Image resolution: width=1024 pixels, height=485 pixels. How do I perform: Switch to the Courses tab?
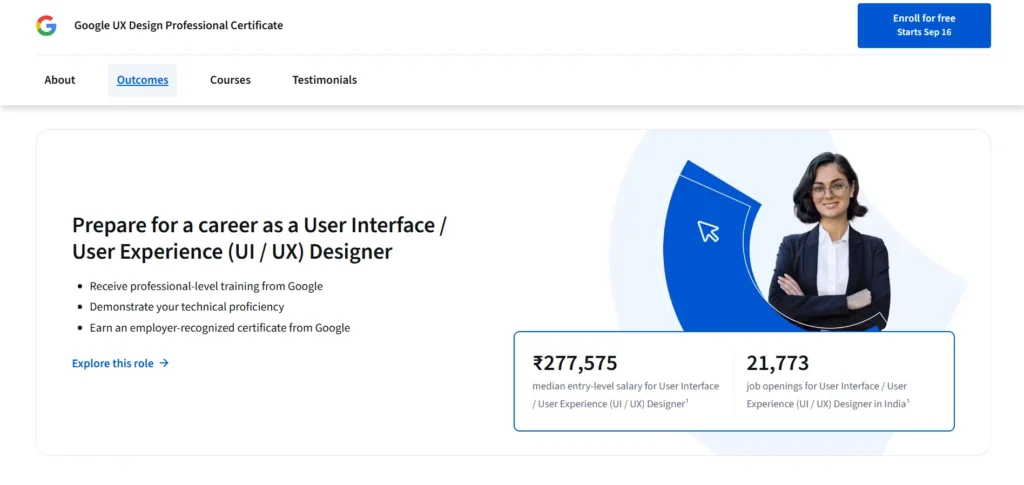click(230, 80)
